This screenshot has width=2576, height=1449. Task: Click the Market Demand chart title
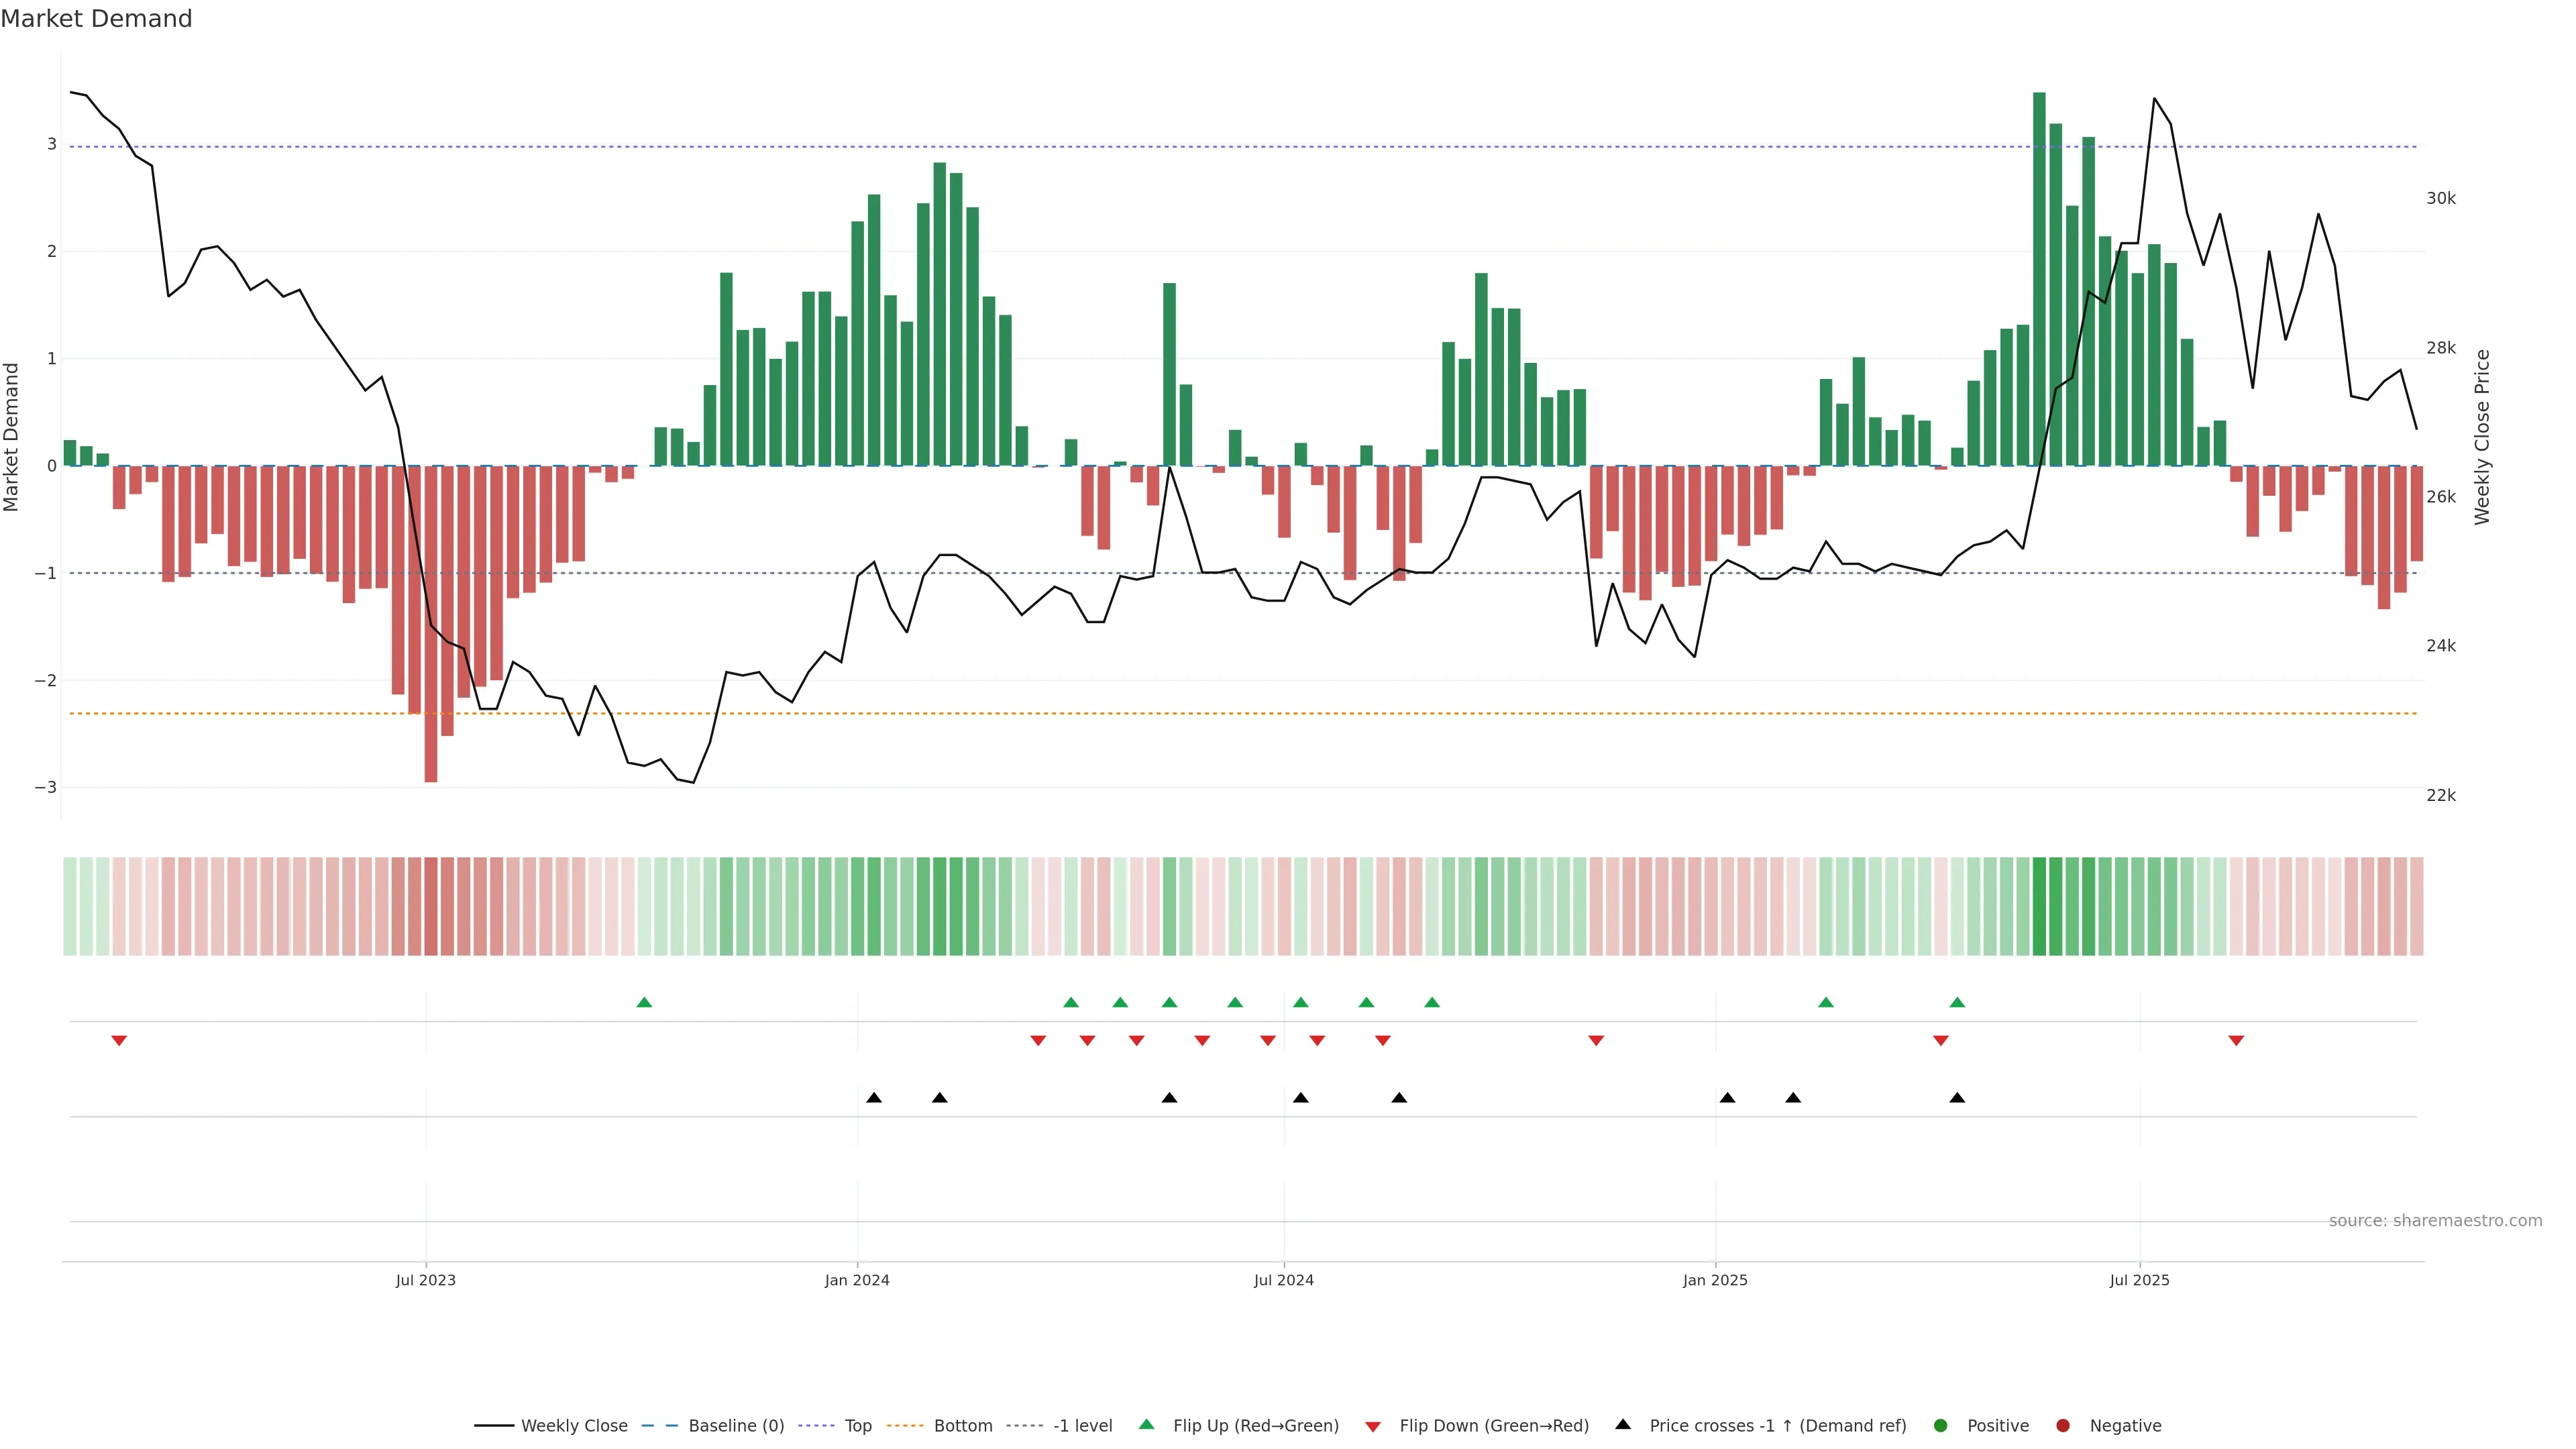click(x=96, y=19)
